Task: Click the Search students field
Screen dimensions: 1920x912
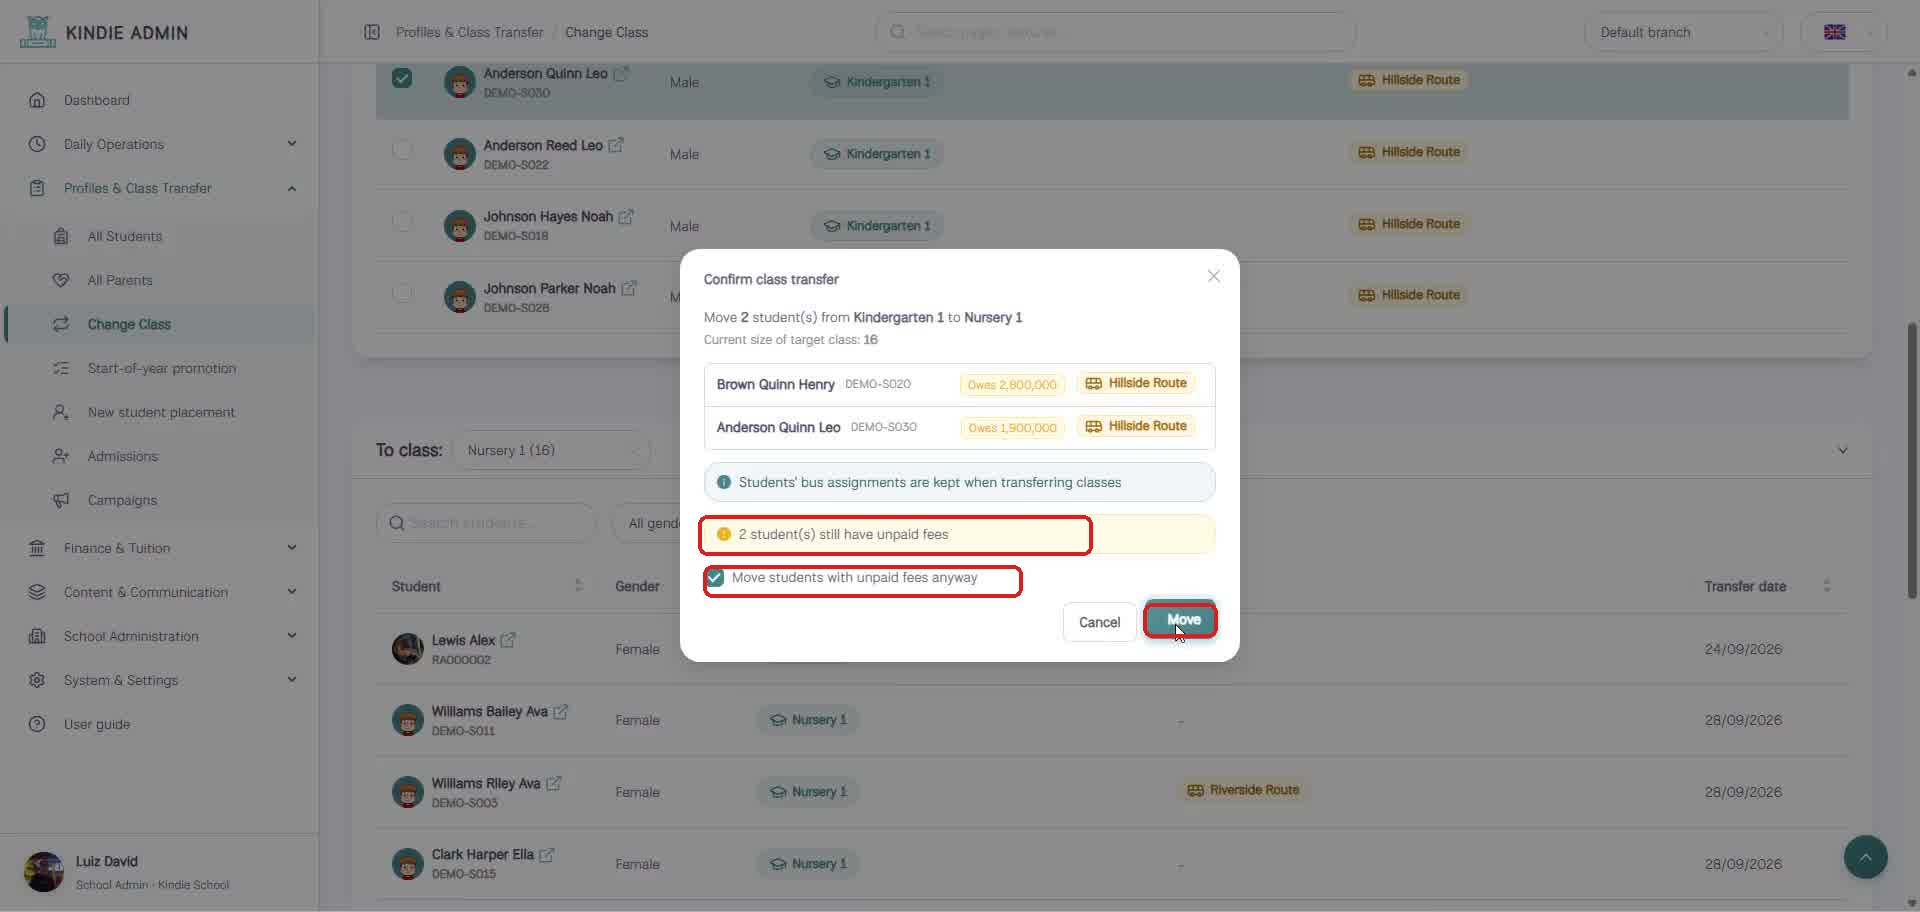Action: click(x=486, y=523)
